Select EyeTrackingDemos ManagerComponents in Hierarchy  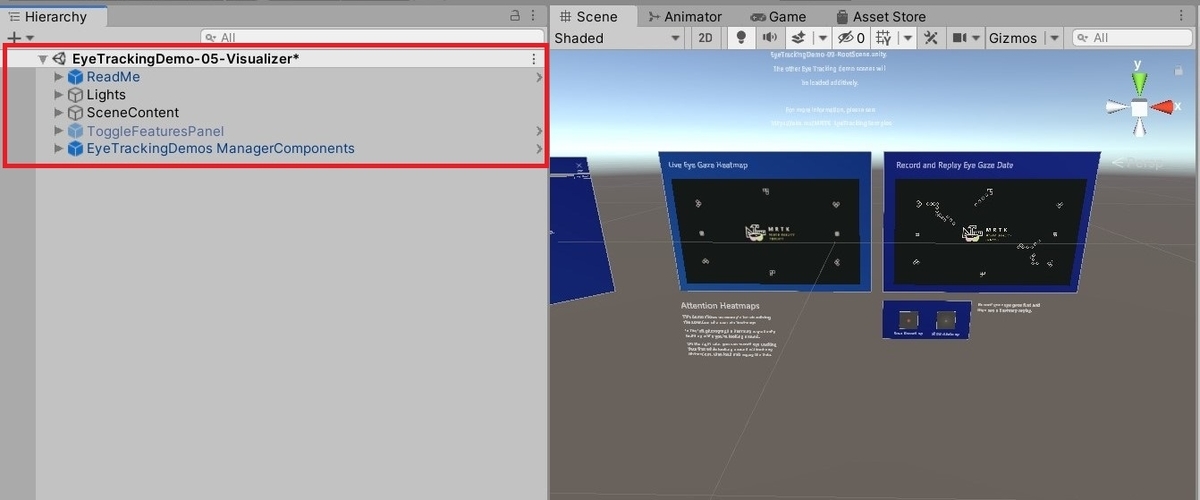click(220, 149)
